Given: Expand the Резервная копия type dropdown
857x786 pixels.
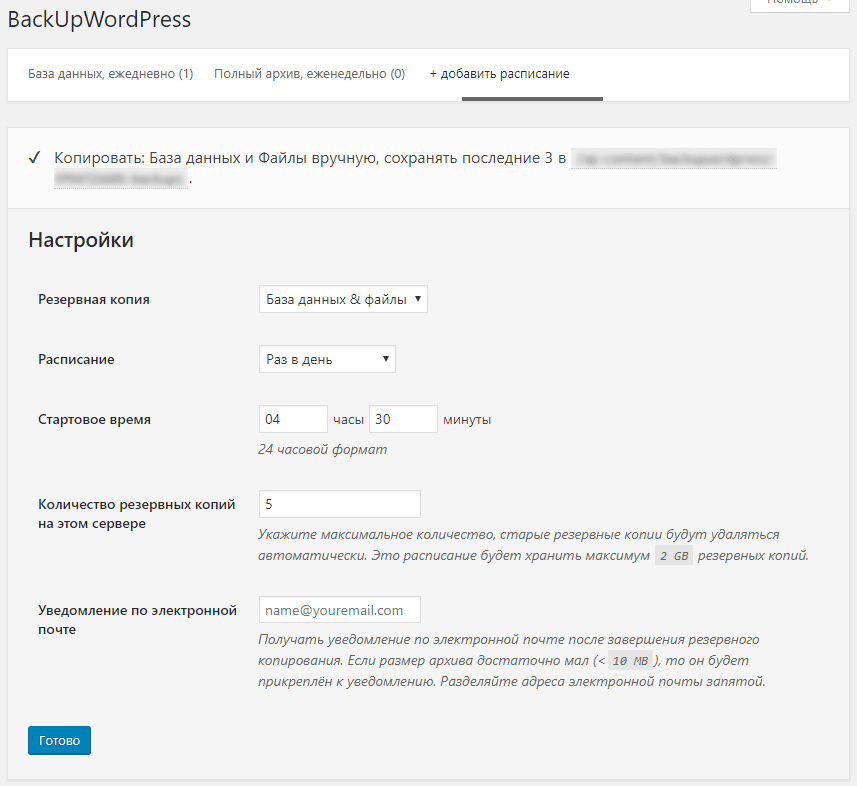Looking at the screenshot, I should pos(343,299).
